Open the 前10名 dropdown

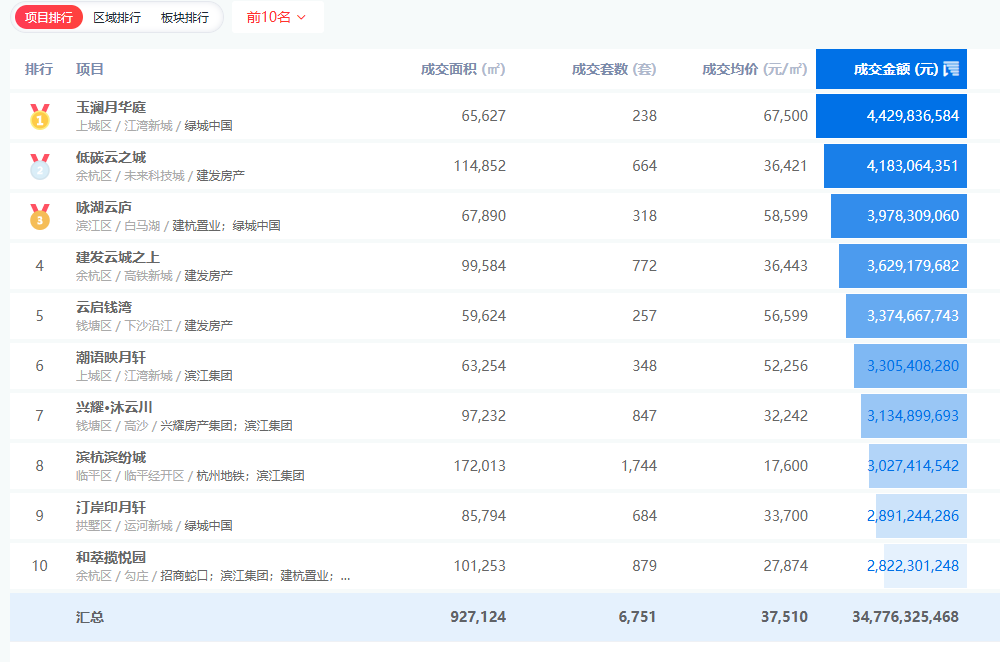tap(277, 17)
